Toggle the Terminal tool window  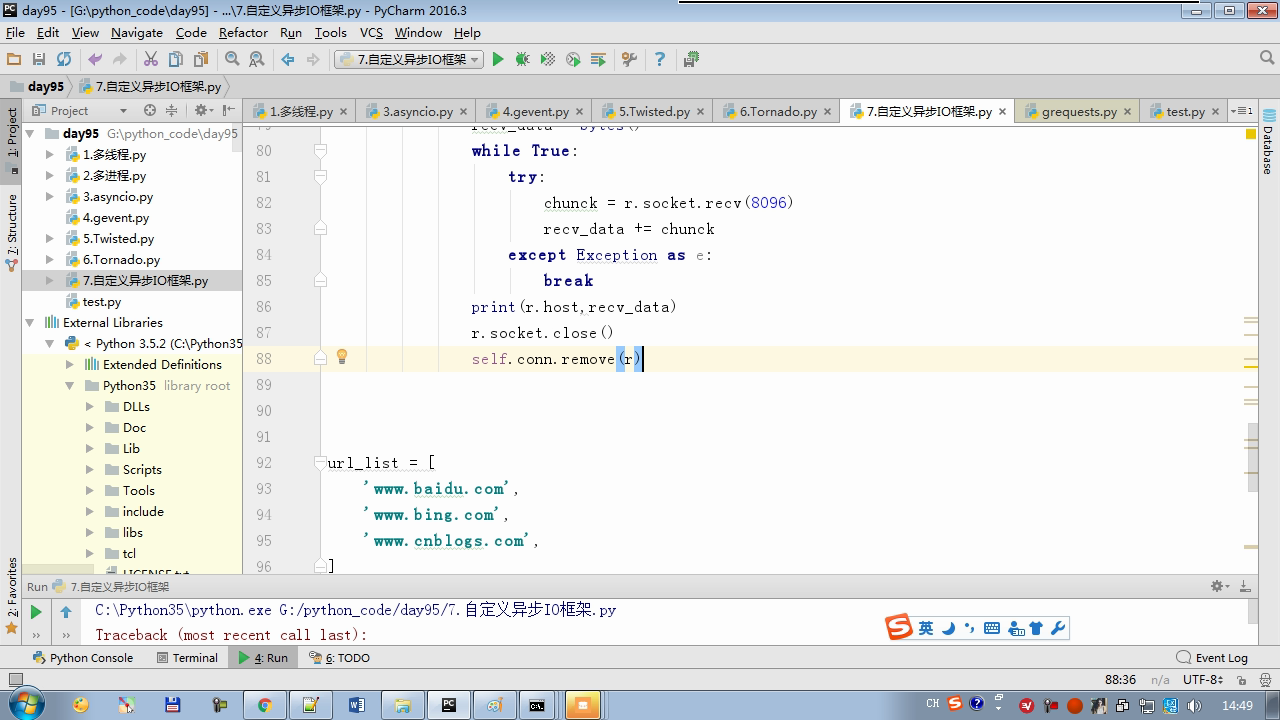187,657
